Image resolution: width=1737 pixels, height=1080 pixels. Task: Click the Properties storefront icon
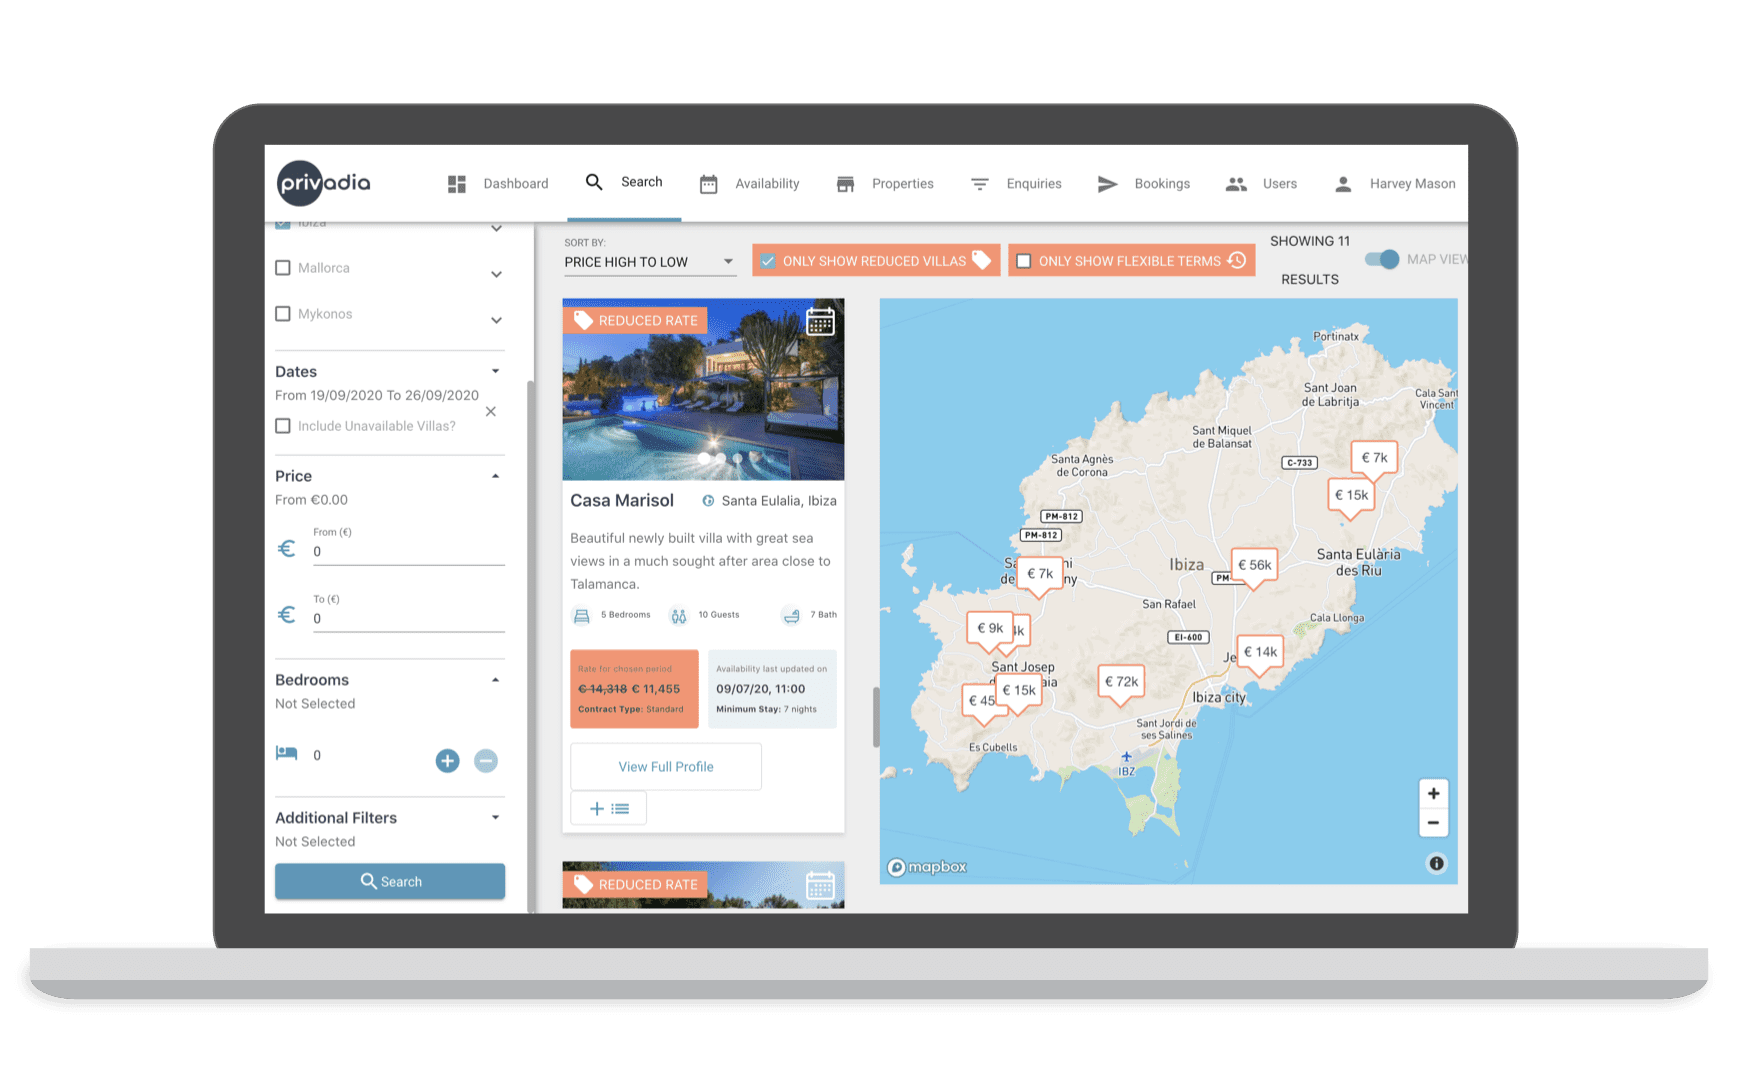[x=845, y=184]
